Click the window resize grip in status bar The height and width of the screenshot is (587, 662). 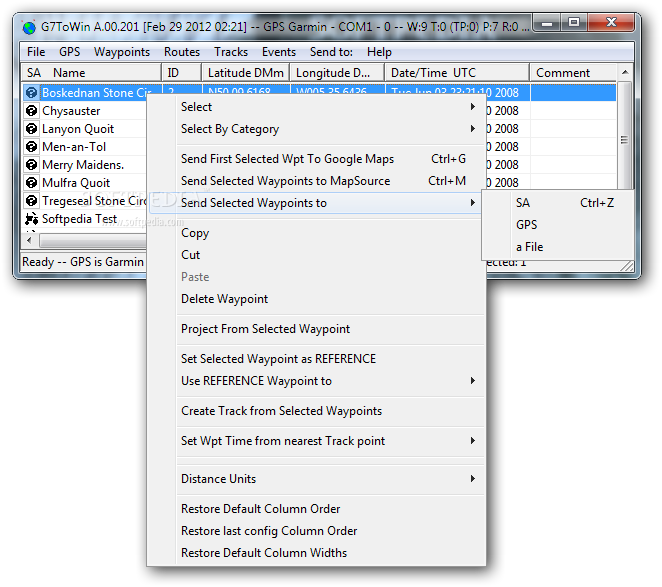point(627,265)
